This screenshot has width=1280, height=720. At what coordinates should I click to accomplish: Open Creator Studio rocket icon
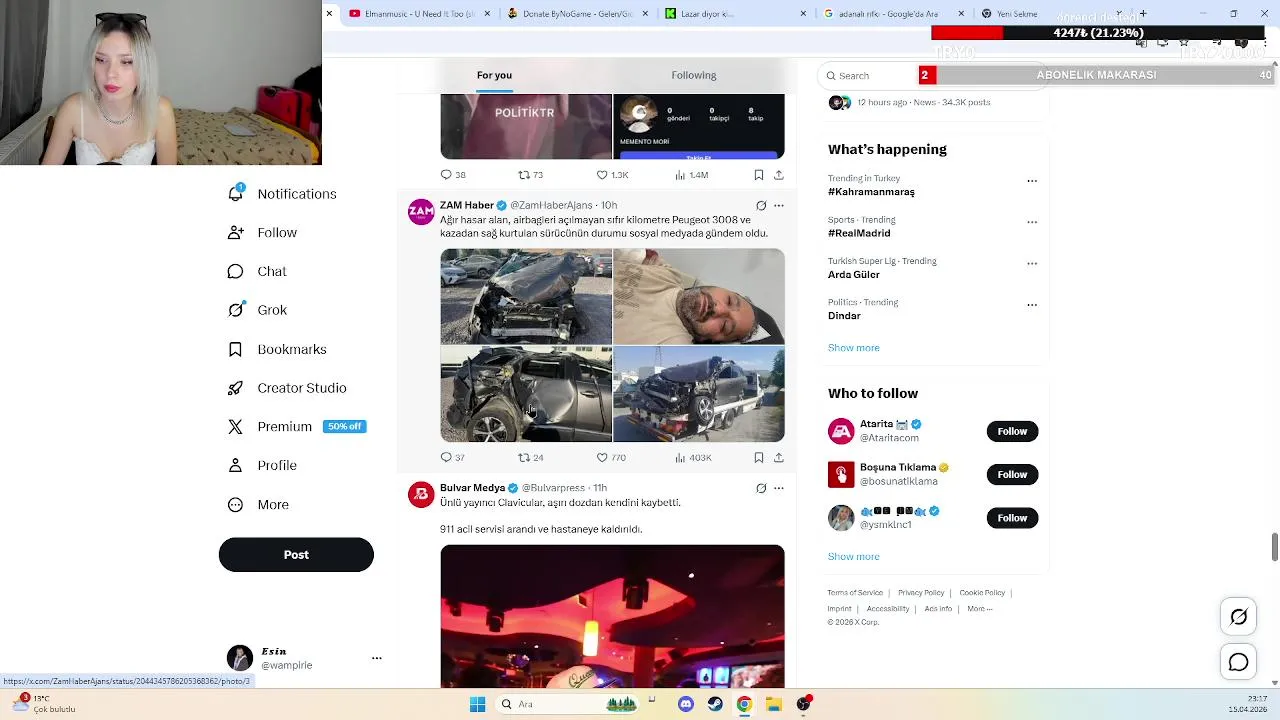(x=235, y=388)
